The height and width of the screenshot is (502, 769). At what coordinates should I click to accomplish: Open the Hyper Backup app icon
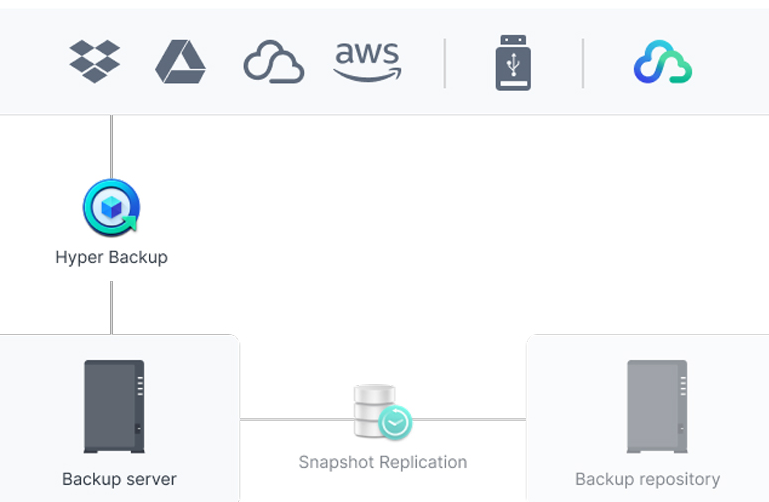coord(111,206)
